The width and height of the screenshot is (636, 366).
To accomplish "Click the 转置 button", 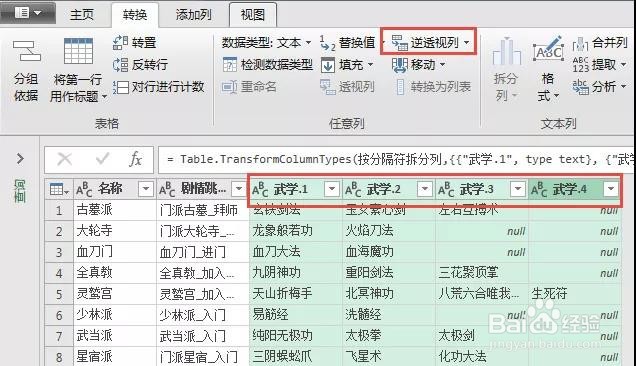I will coord(134,43).
